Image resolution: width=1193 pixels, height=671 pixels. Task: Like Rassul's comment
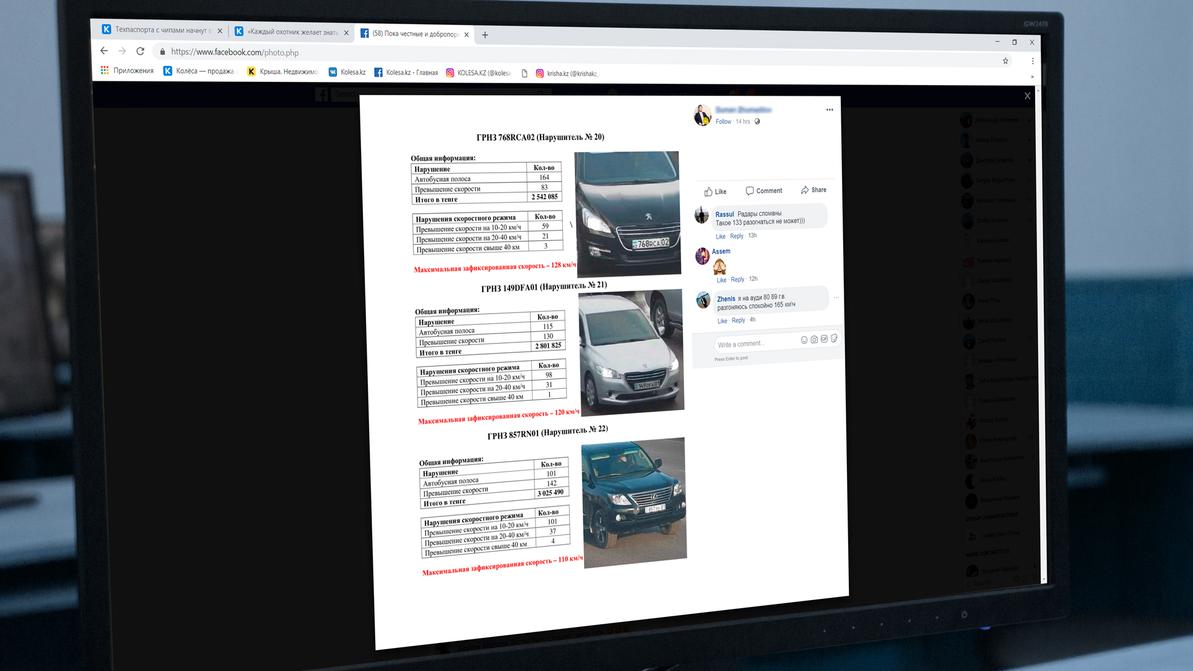(x=721, y=237)
